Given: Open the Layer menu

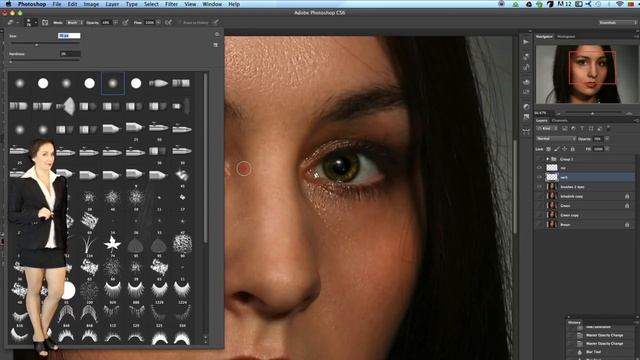Looking at the screenshot, I should (112, 4).
